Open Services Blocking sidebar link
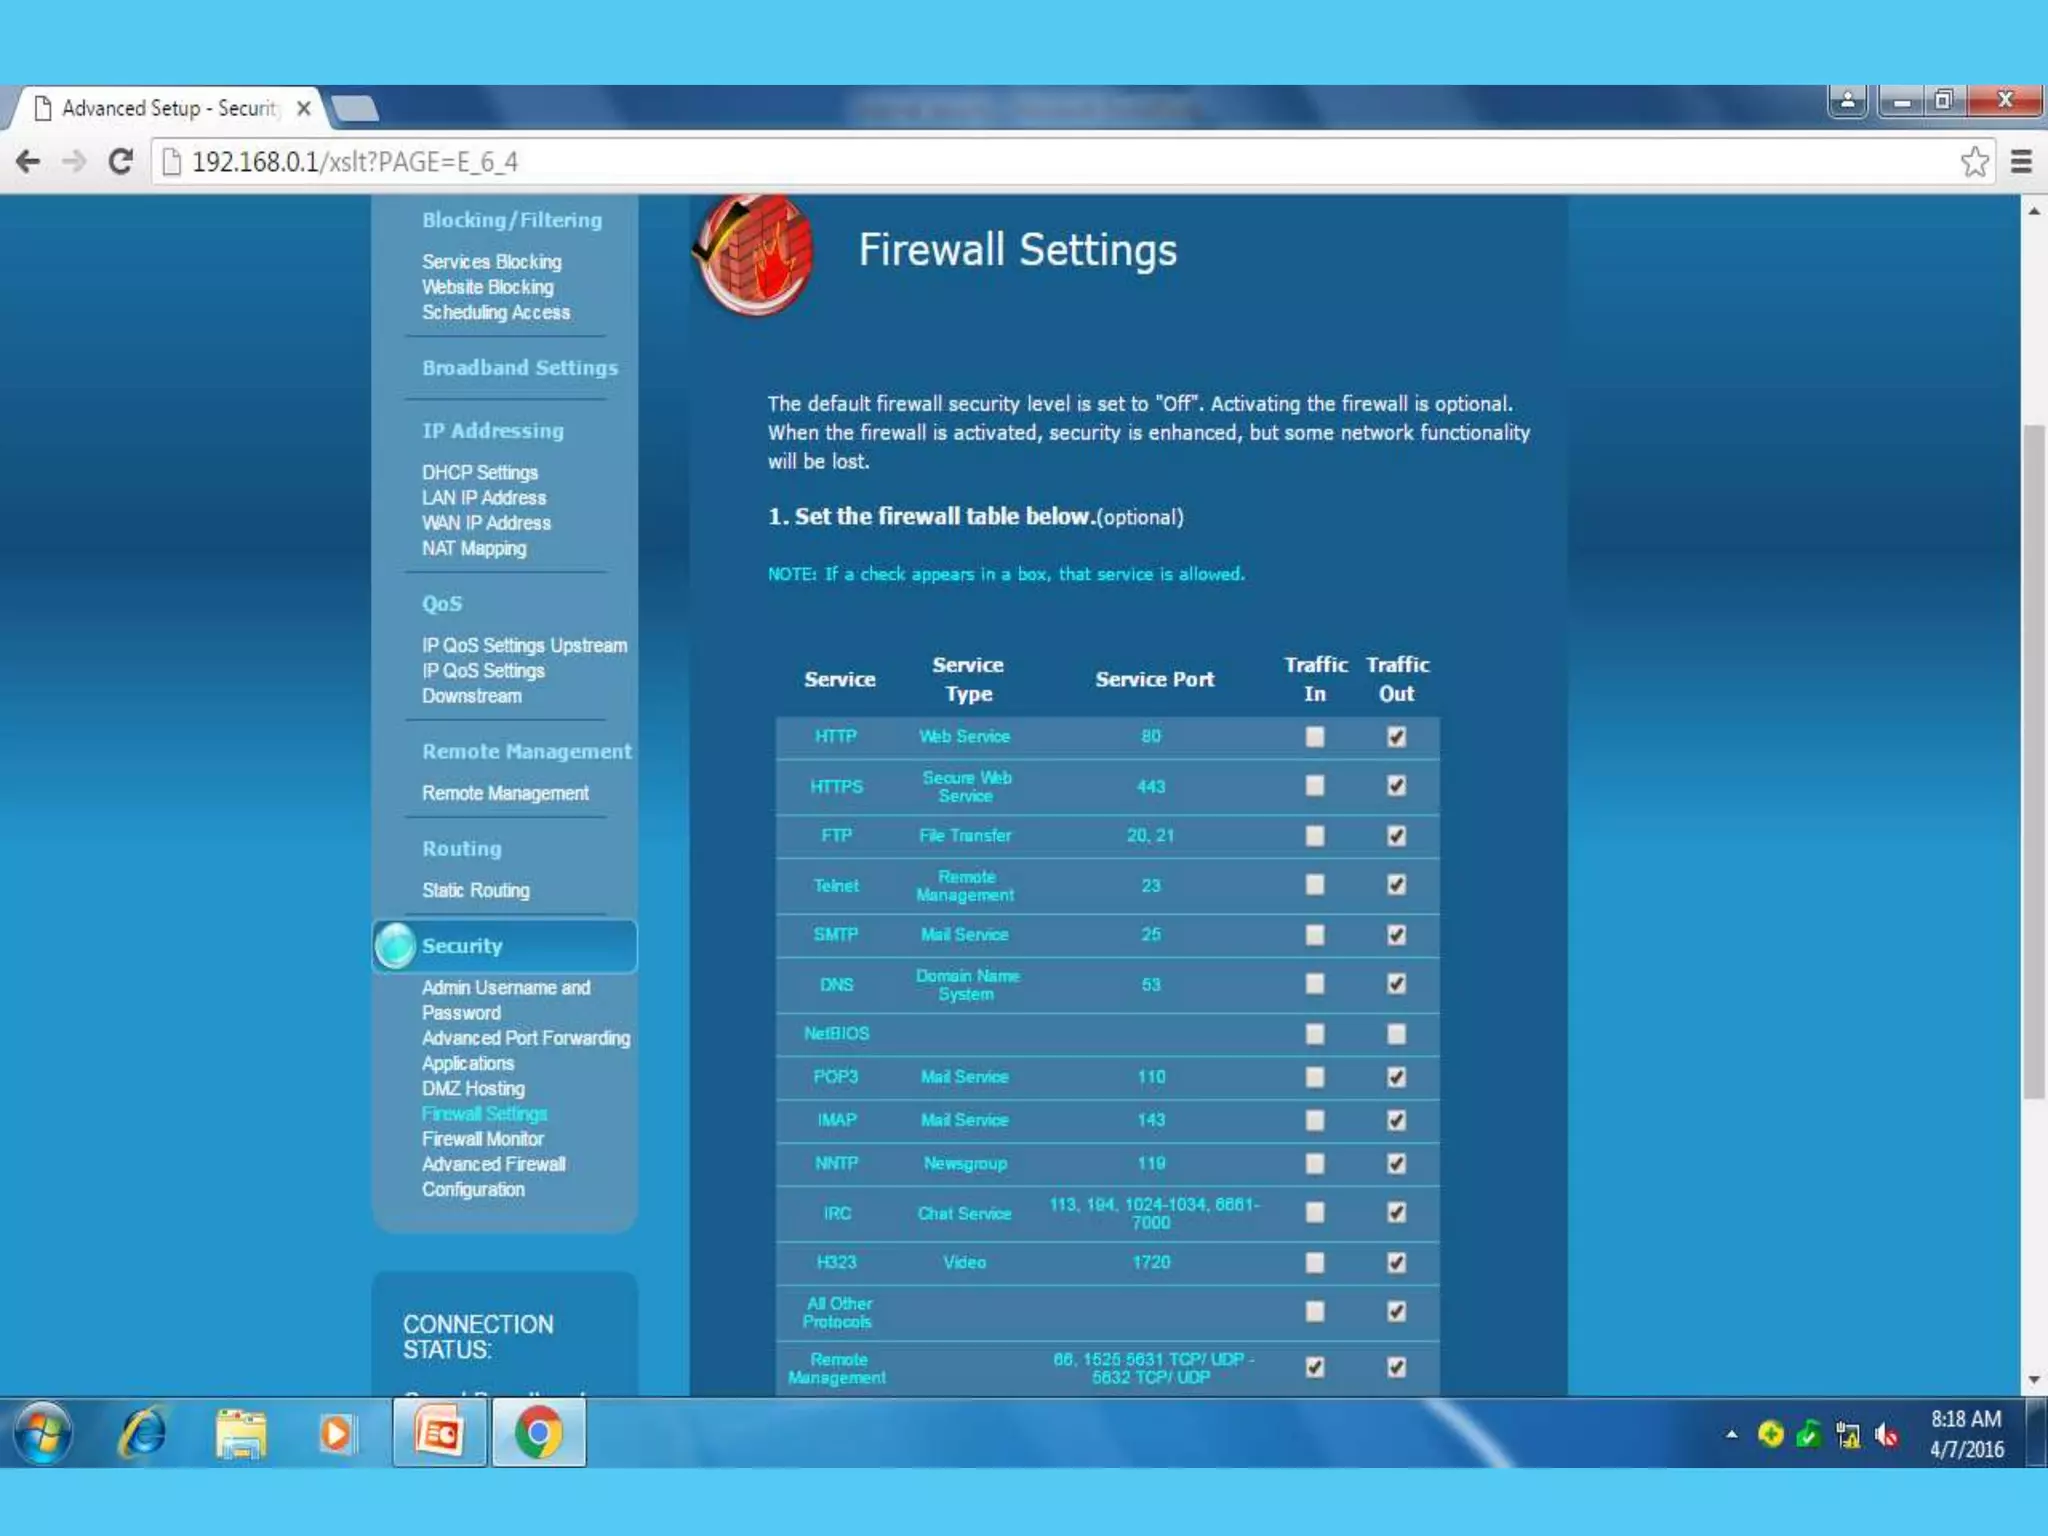Screen dimensions: 2048x1536 click(x=491, y=261)
